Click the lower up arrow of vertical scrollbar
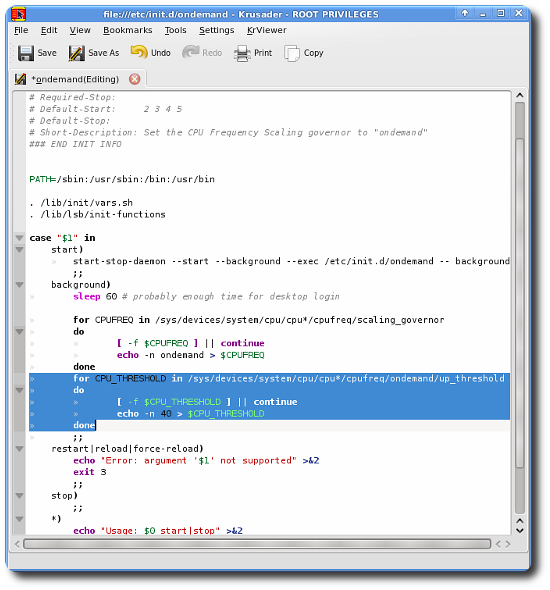Viewport: 550px width, 590px height. click(520, 521)
